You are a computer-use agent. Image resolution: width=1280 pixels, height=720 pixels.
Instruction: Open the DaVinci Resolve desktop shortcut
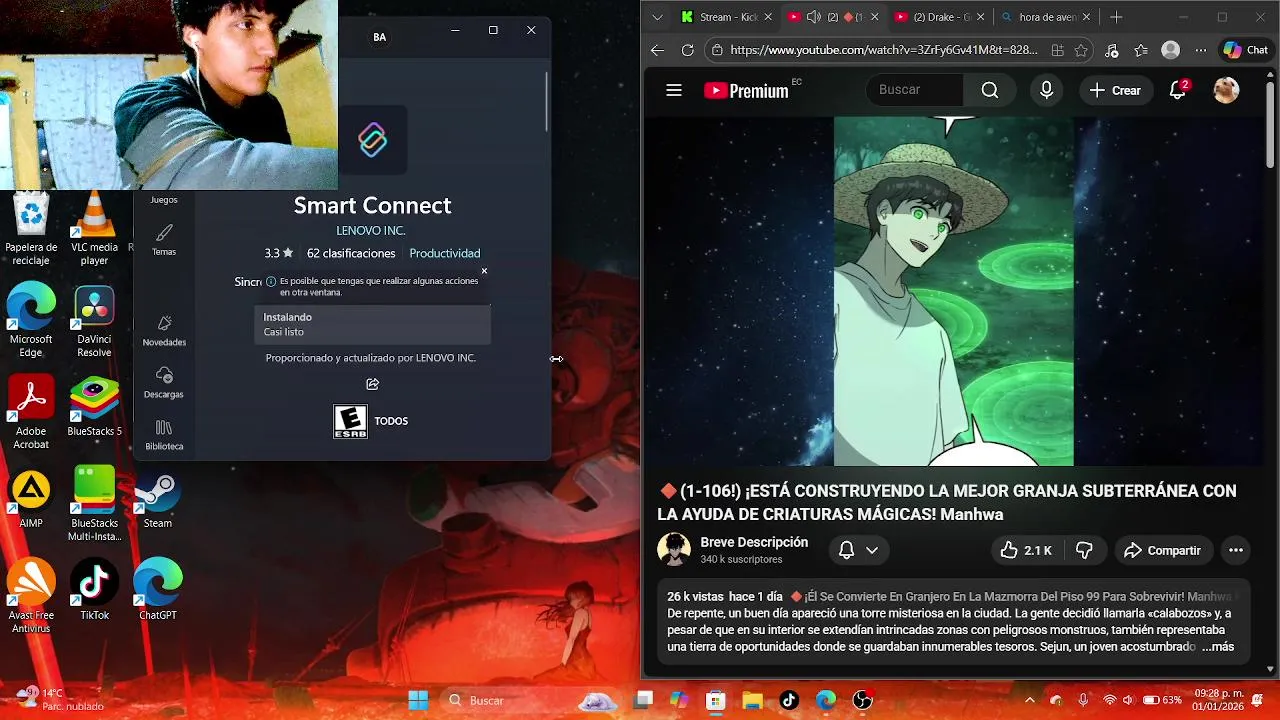pos(95,322)
